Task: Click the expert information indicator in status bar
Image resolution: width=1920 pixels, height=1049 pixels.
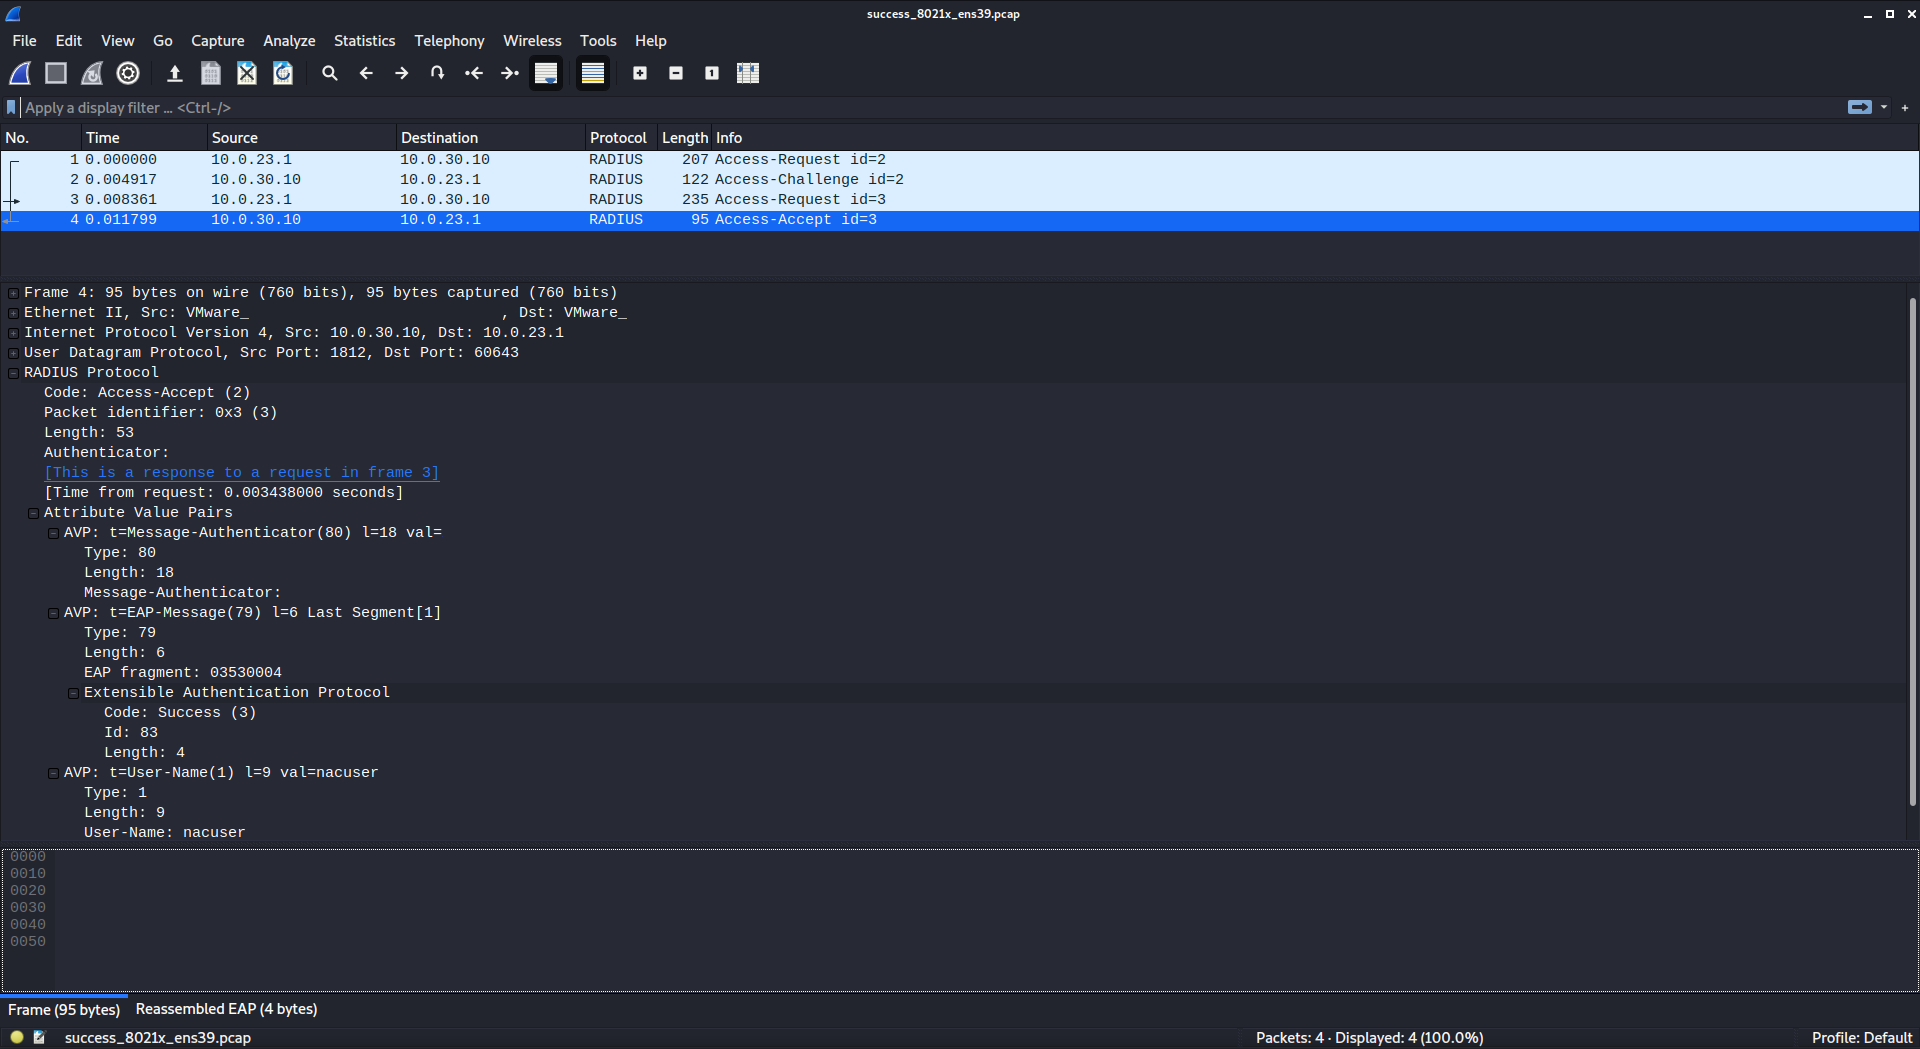Action: [x=17, y=1037]
